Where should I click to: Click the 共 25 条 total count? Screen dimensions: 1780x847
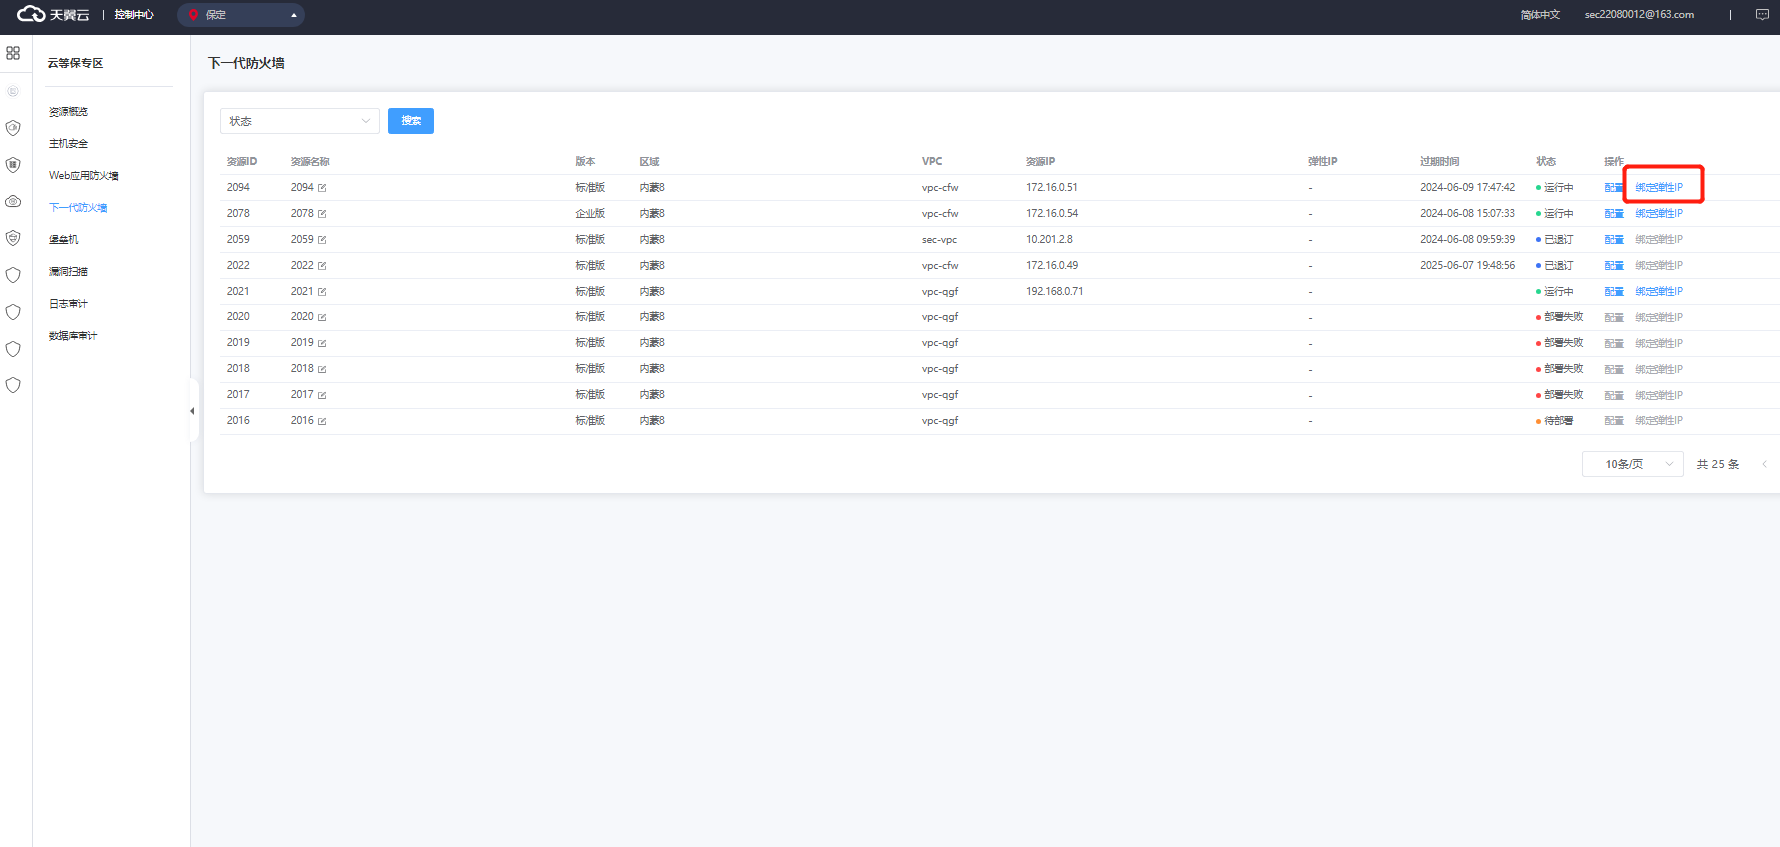(x=1718, y=465)
